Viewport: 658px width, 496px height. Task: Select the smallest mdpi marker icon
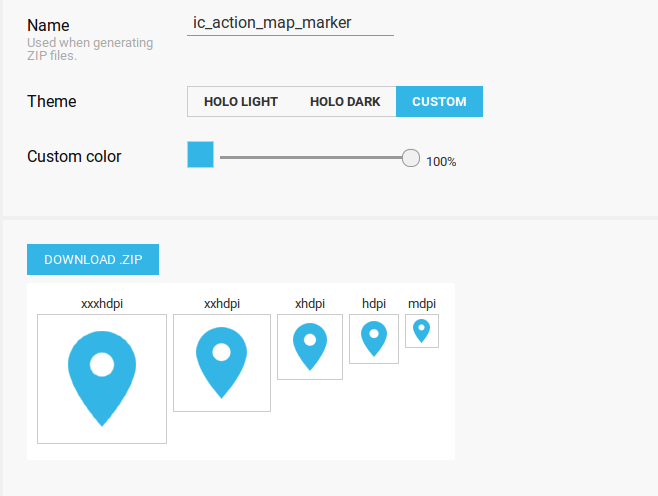[422, 331]
